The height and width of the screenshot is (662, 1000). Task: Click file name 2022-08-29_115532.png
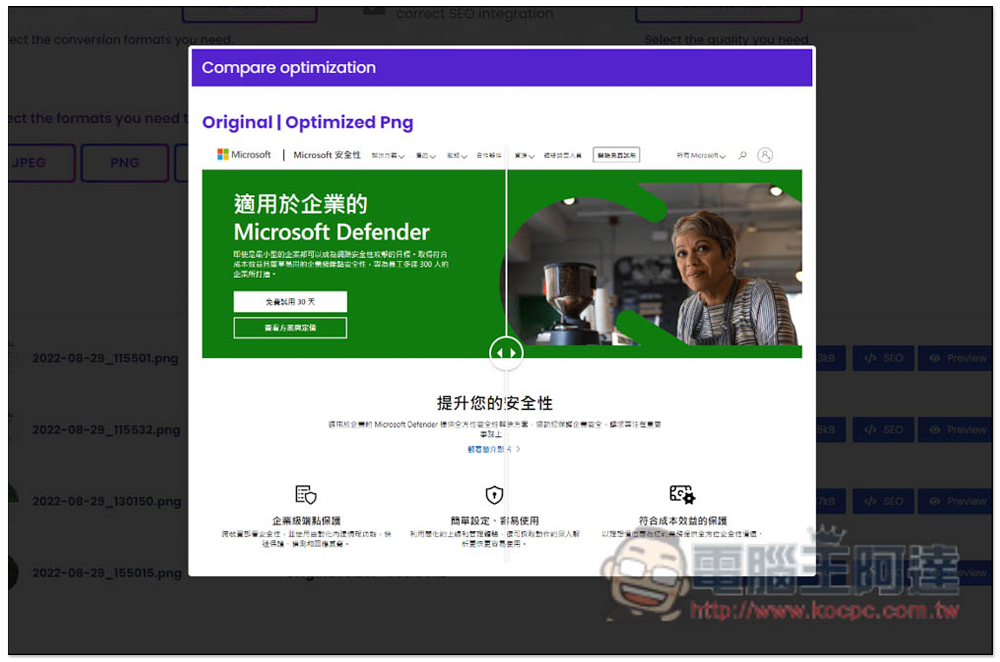pyautogui.click(x=106, y=430)
